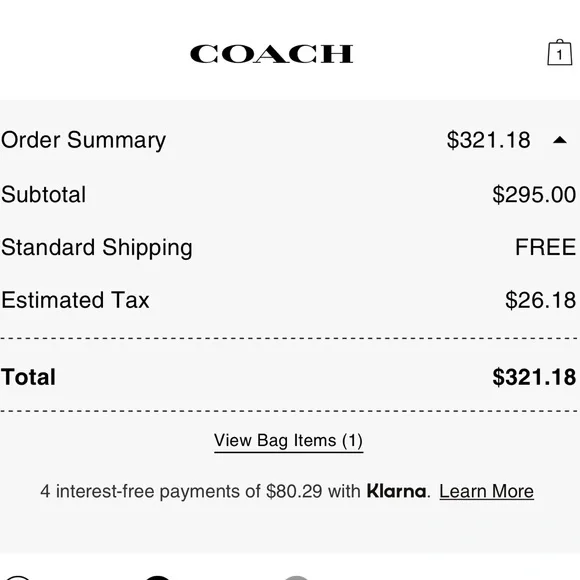The image size is (580, 580).
Task: Select the black step circle at bottom
Action: pyautogui.click(x=157, y=577)
